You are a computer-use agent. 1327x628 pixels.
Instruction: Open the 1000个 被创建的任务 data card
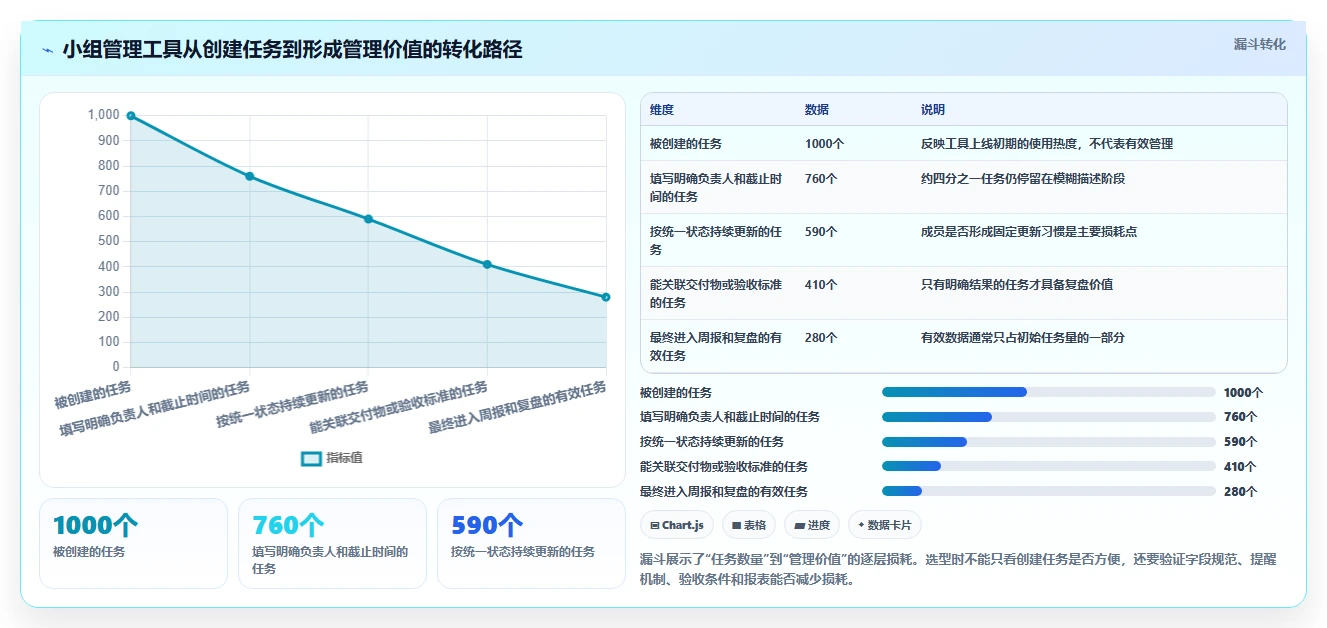click(133, 543)
